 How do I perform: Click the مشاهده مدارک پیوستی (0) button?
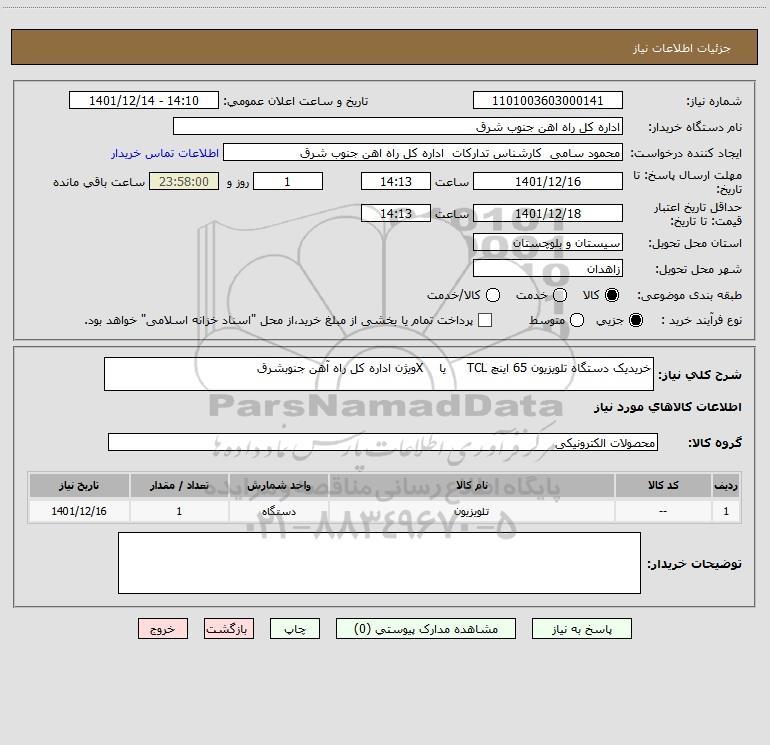(426, 629)
